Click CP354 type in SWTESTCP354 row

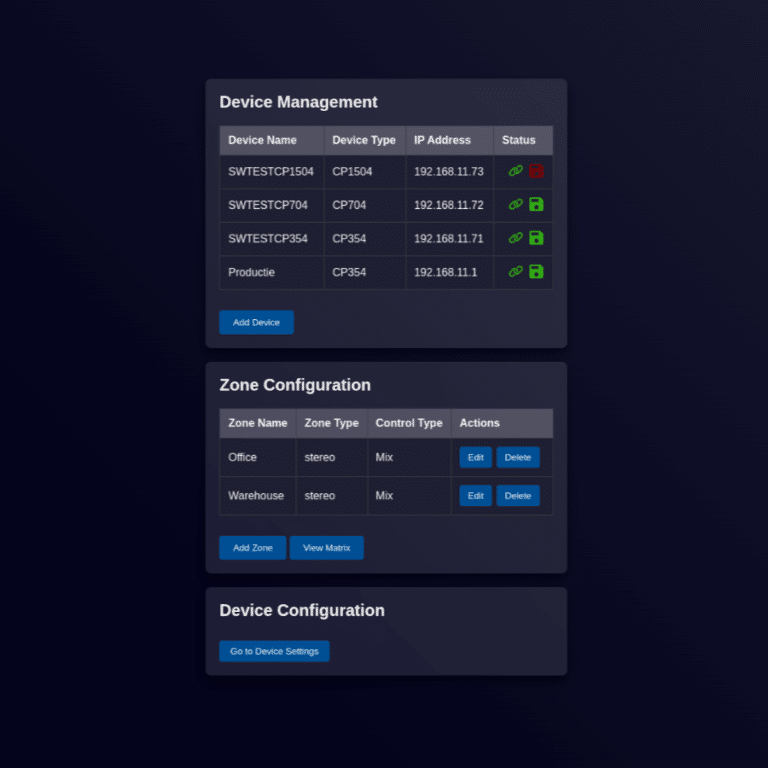(349, 239)
